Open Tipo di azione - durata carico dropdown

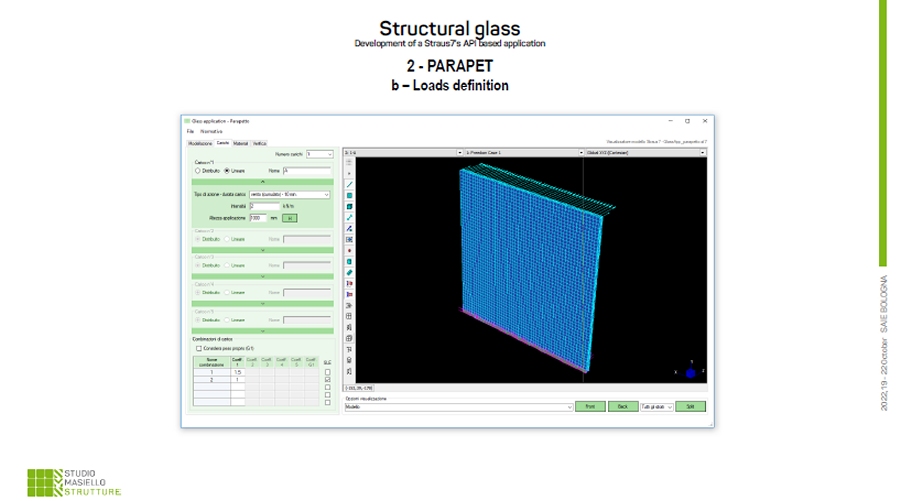pyautogui.click(x=290, y=194)
